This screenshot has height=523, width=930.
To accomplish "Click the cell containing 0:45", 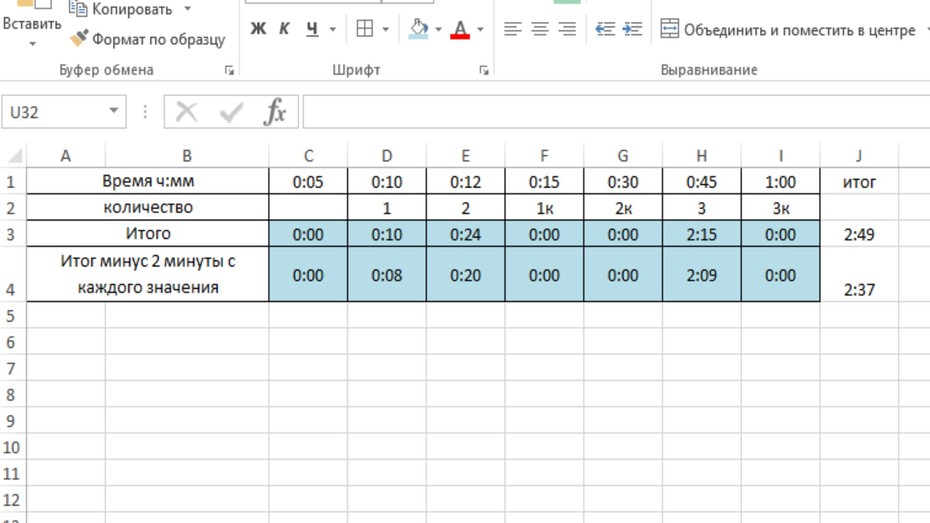I will click(702, 181).
